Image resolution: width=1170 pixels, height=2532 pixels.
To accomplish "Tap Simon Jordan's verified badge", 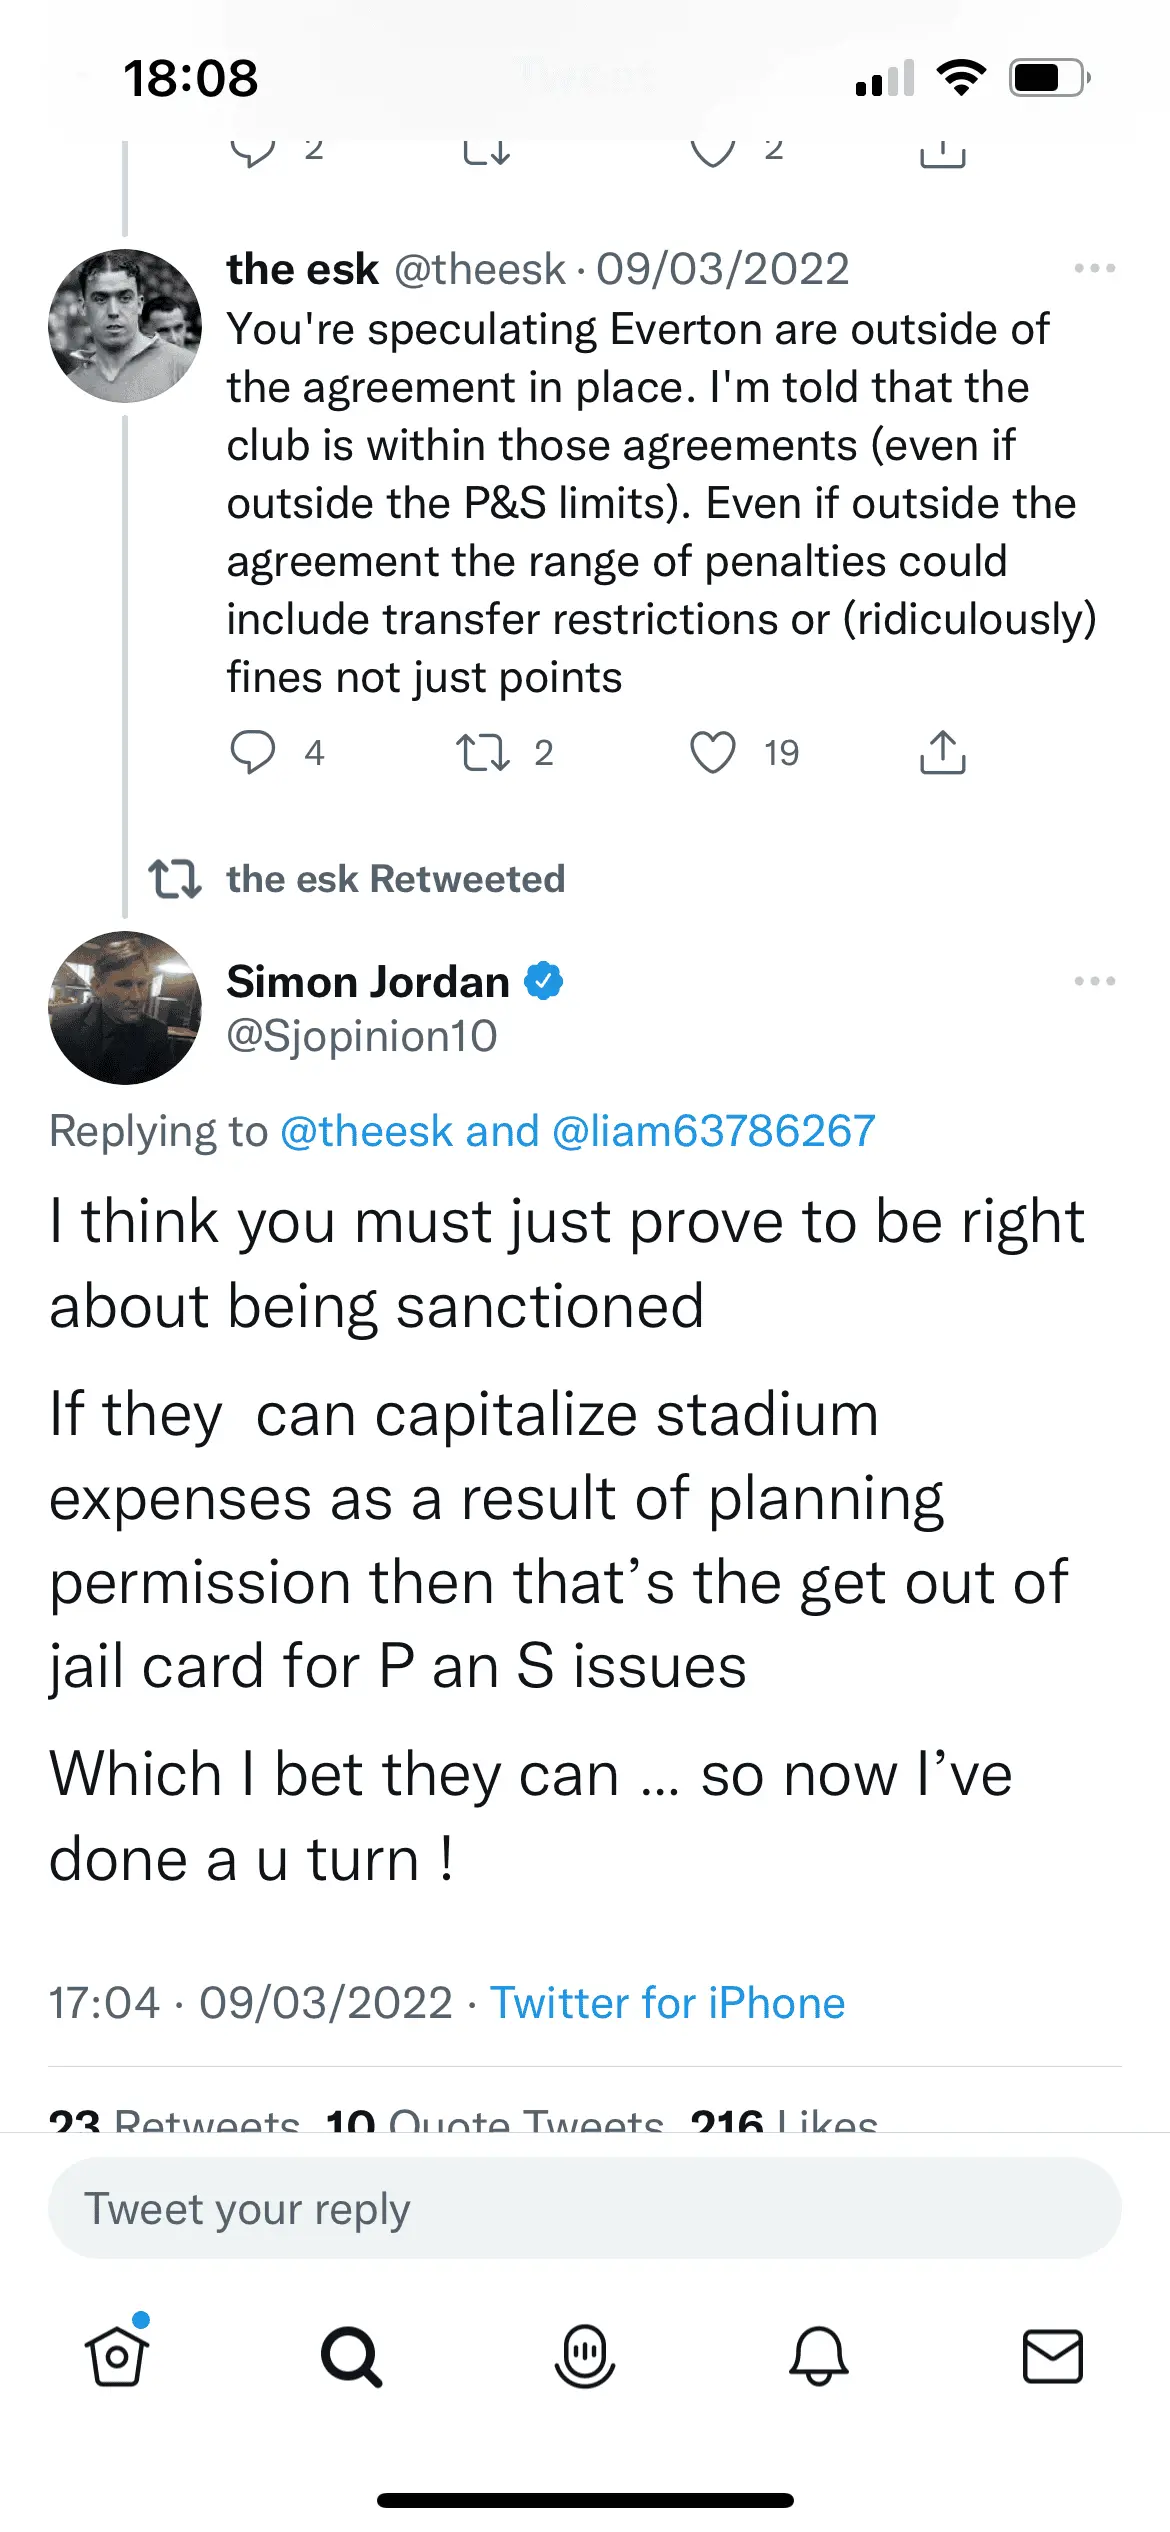I will (x=544, y=981).
